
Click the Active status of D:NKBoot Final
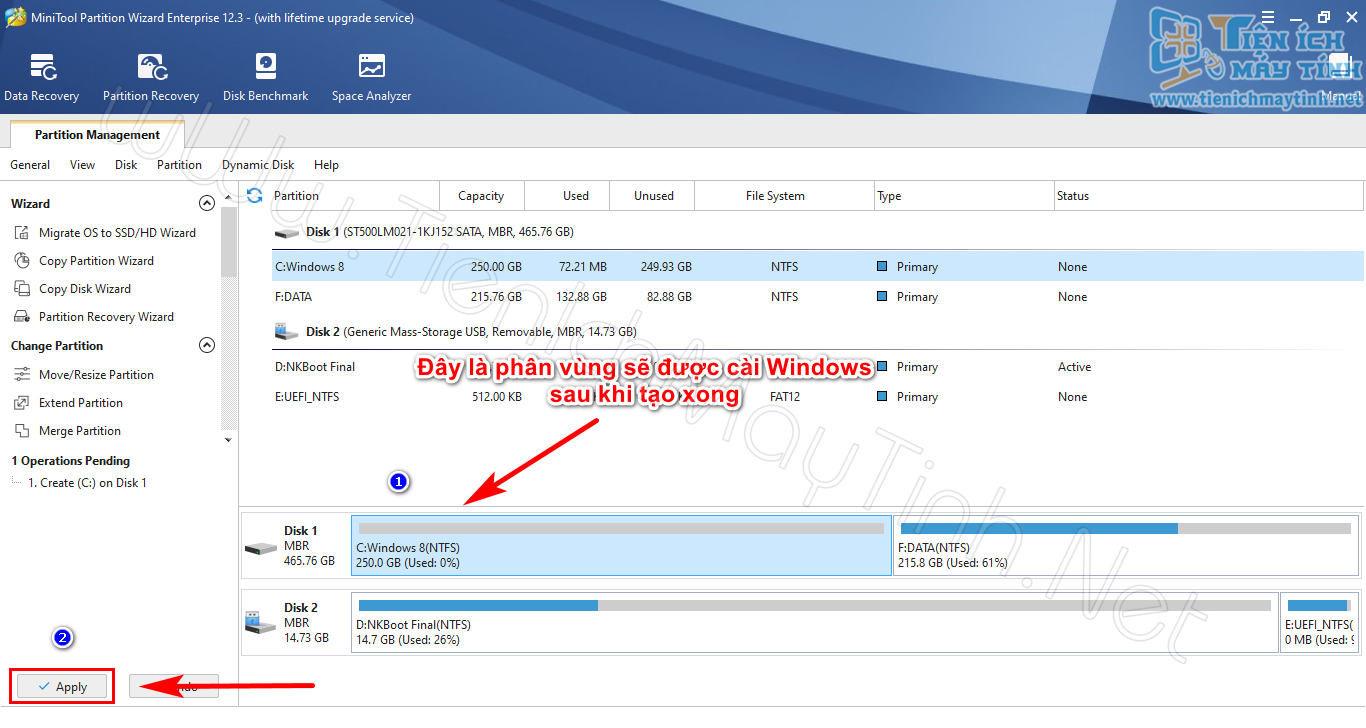[1075, 367]
